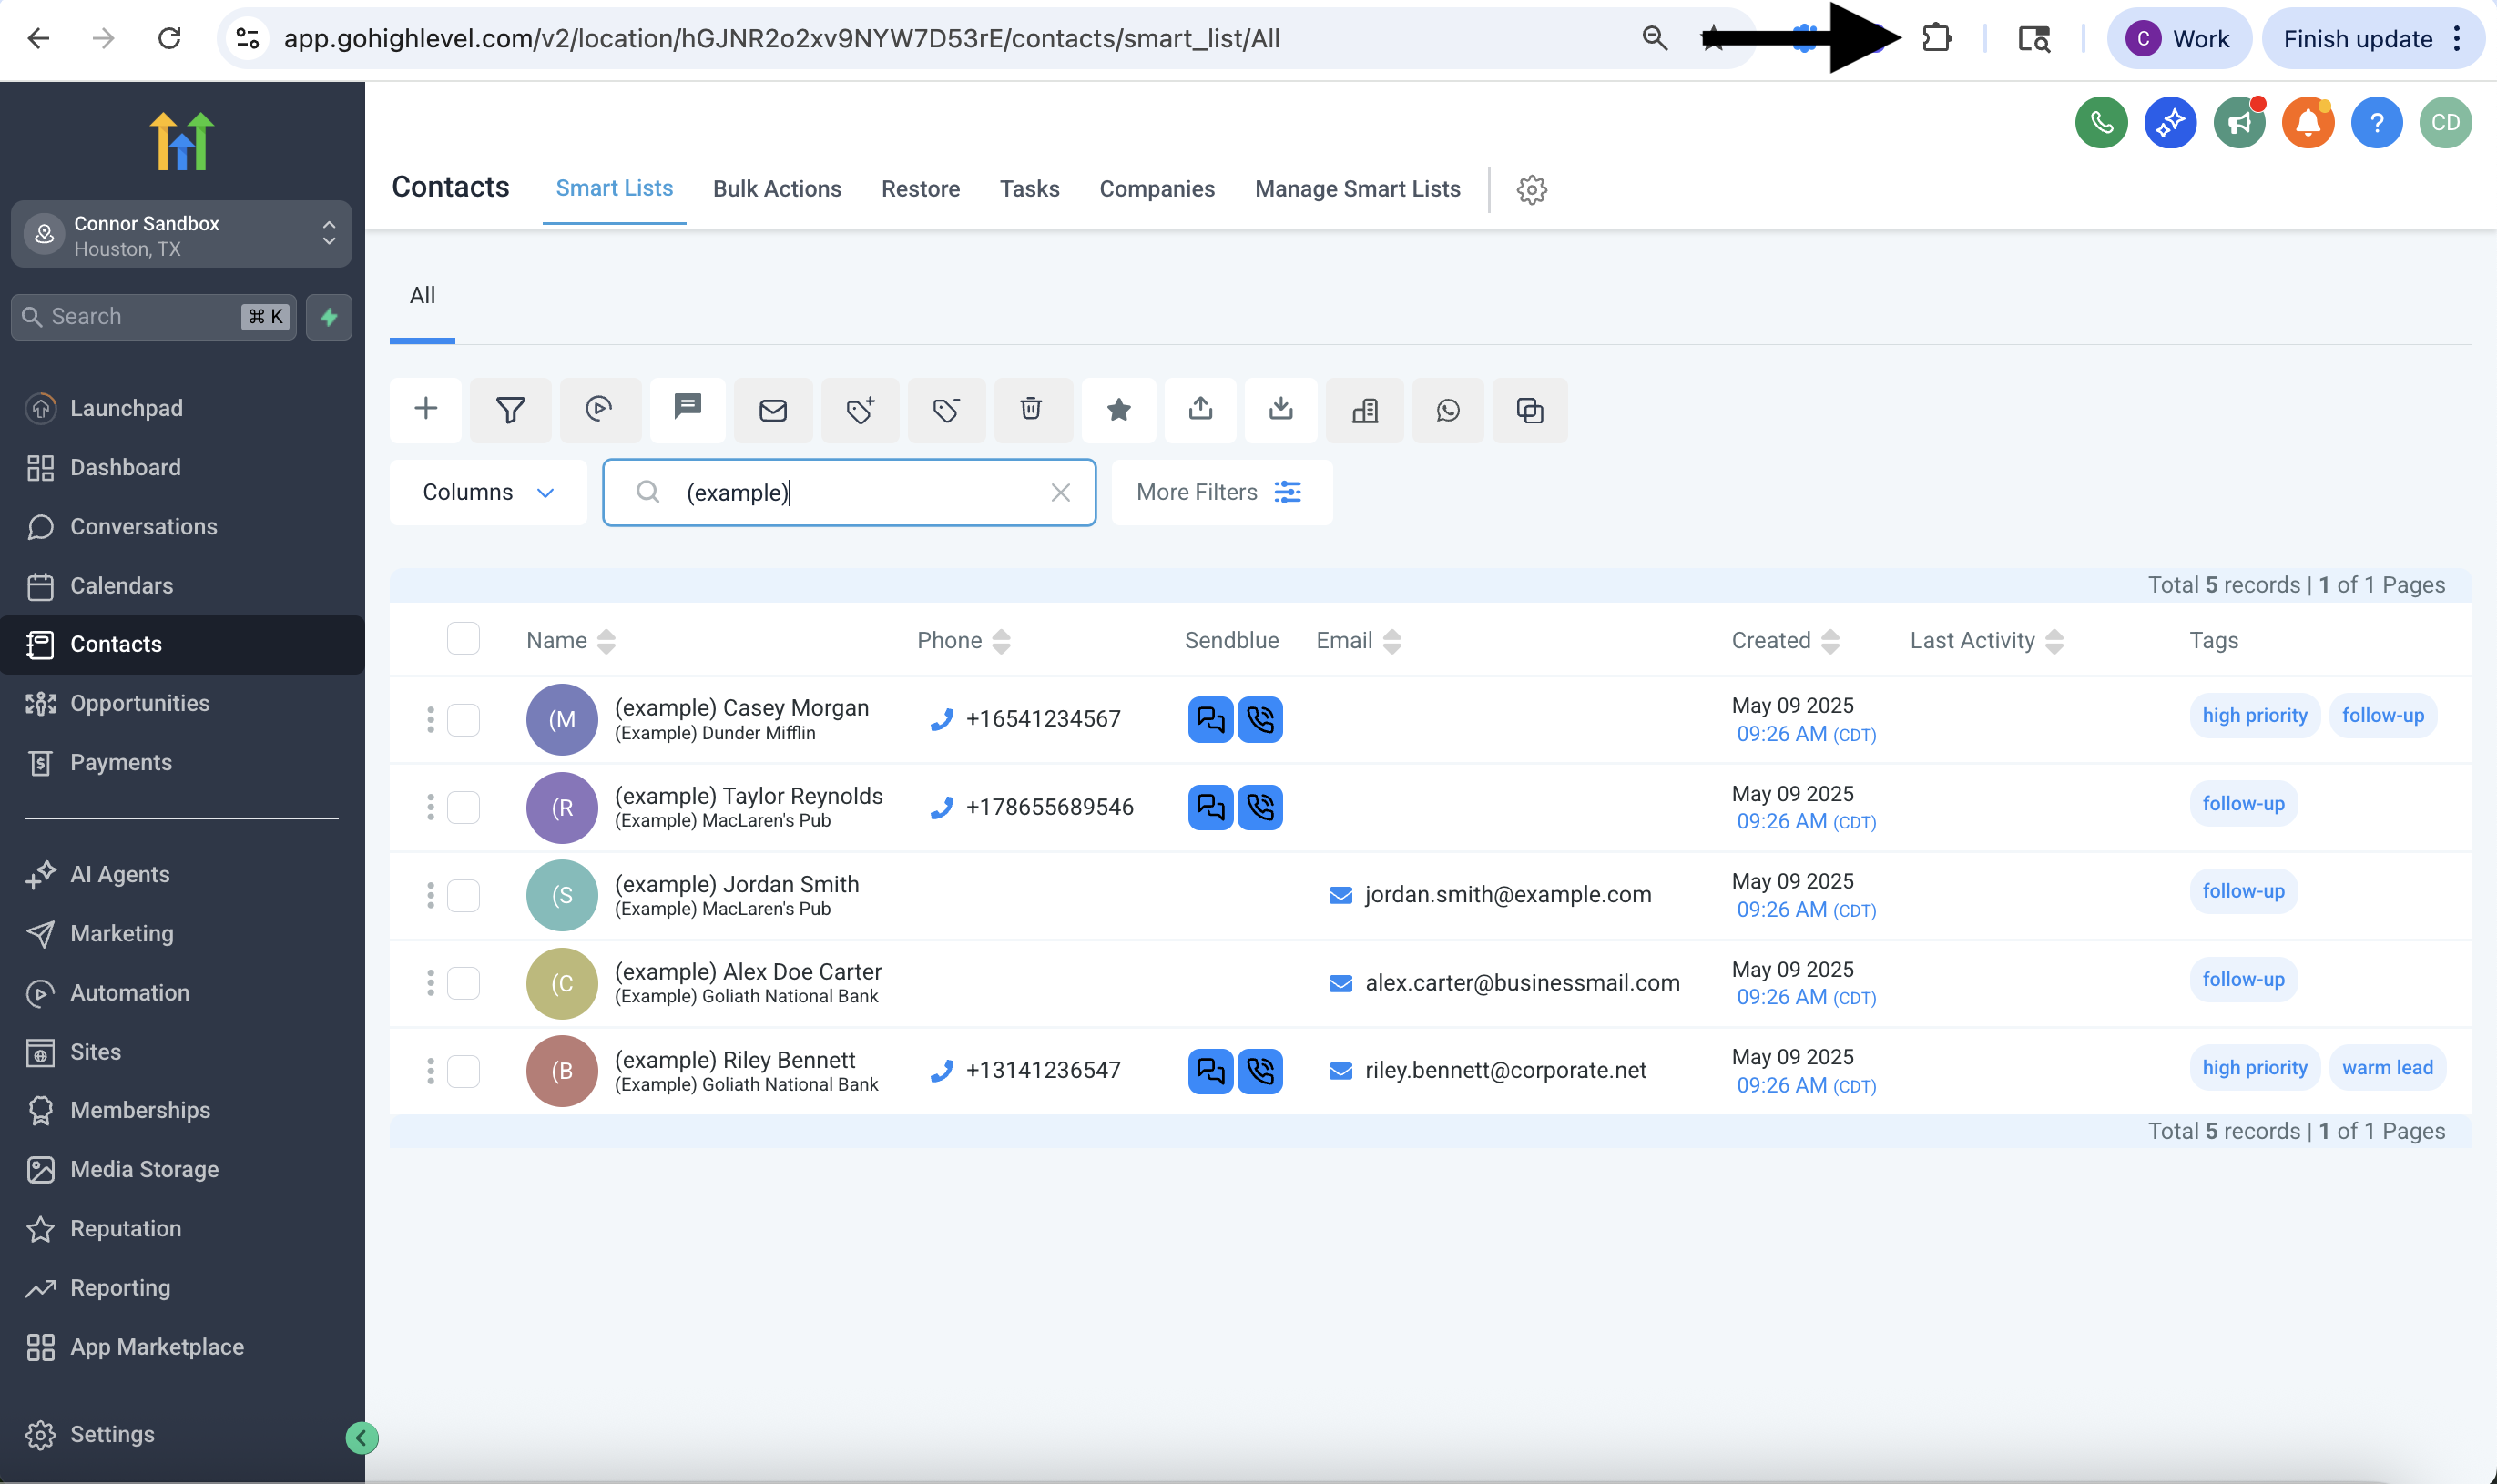Click the send email envelope icon
This screenshot has height=1484, width=2497.
point(773,409)
